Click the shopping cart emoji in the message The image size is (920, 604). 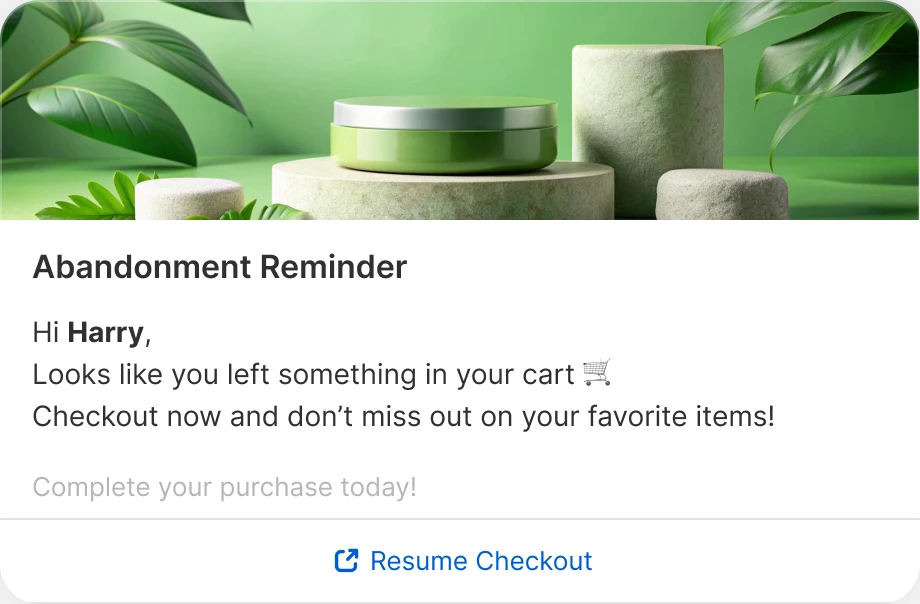point(597,374)
